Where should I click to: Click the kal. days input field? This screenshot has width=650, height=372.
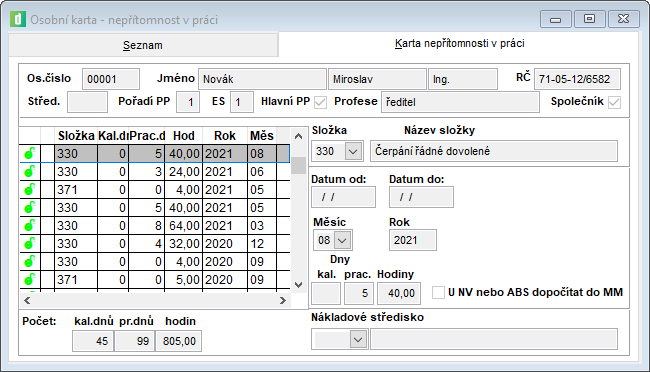coord(326,293)
